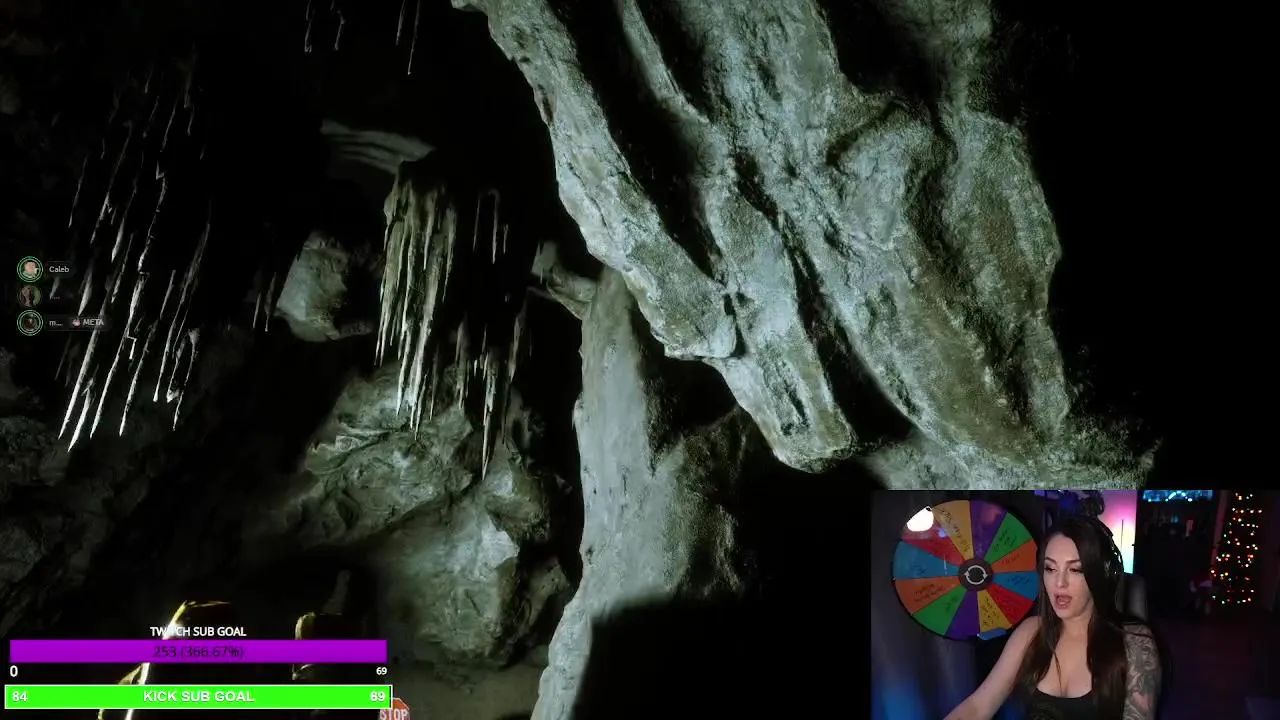Click the colorful prize wheel in the webcam

pyautogui.click(x=968, y=570)
